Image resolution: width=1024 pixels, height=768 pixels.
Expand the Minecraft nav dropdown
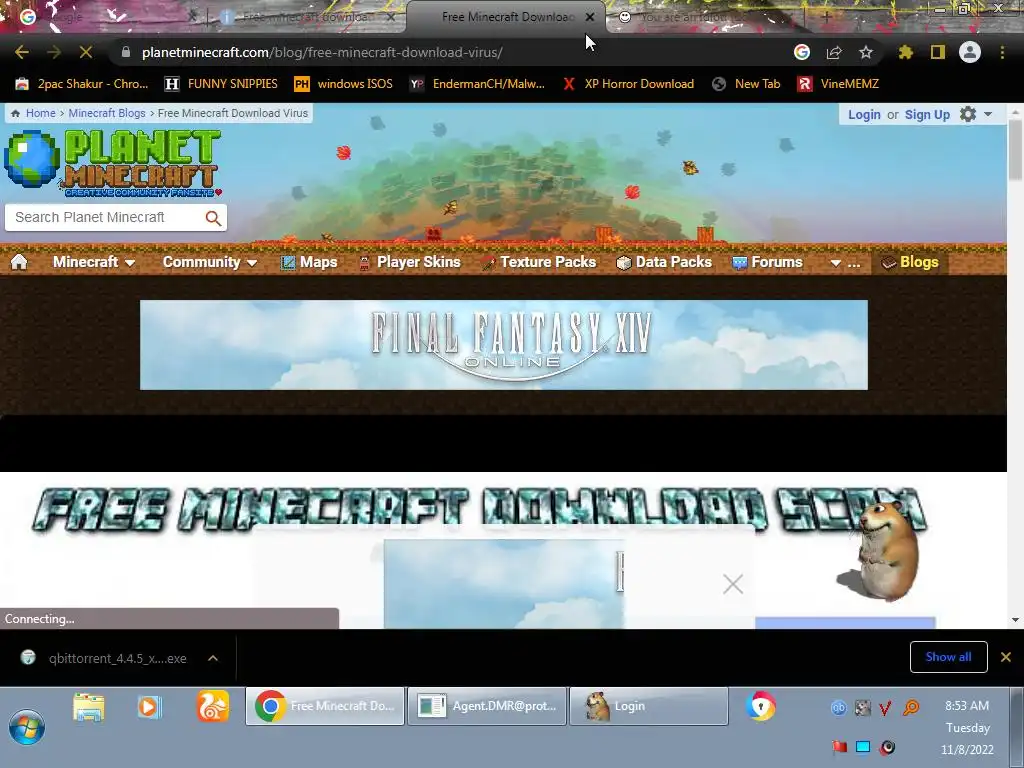(94, 262)
